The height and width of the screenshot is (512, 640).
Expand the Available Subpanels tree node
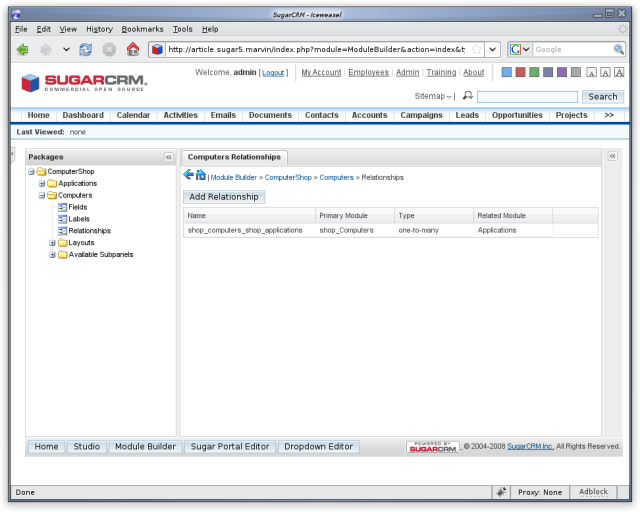point(52,255)
